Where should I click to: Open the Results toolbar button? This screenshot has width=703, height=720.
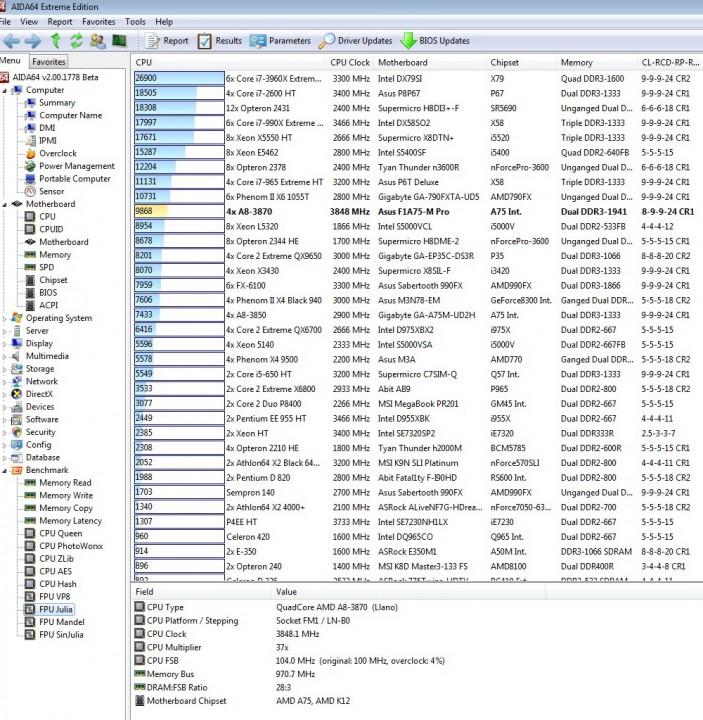[219, 41]
